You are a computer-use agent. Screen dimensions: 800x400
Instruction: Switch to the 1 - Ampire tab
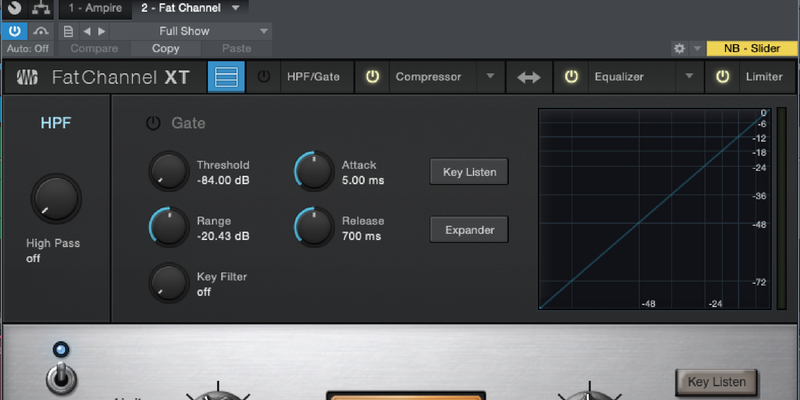coord(95,8)
